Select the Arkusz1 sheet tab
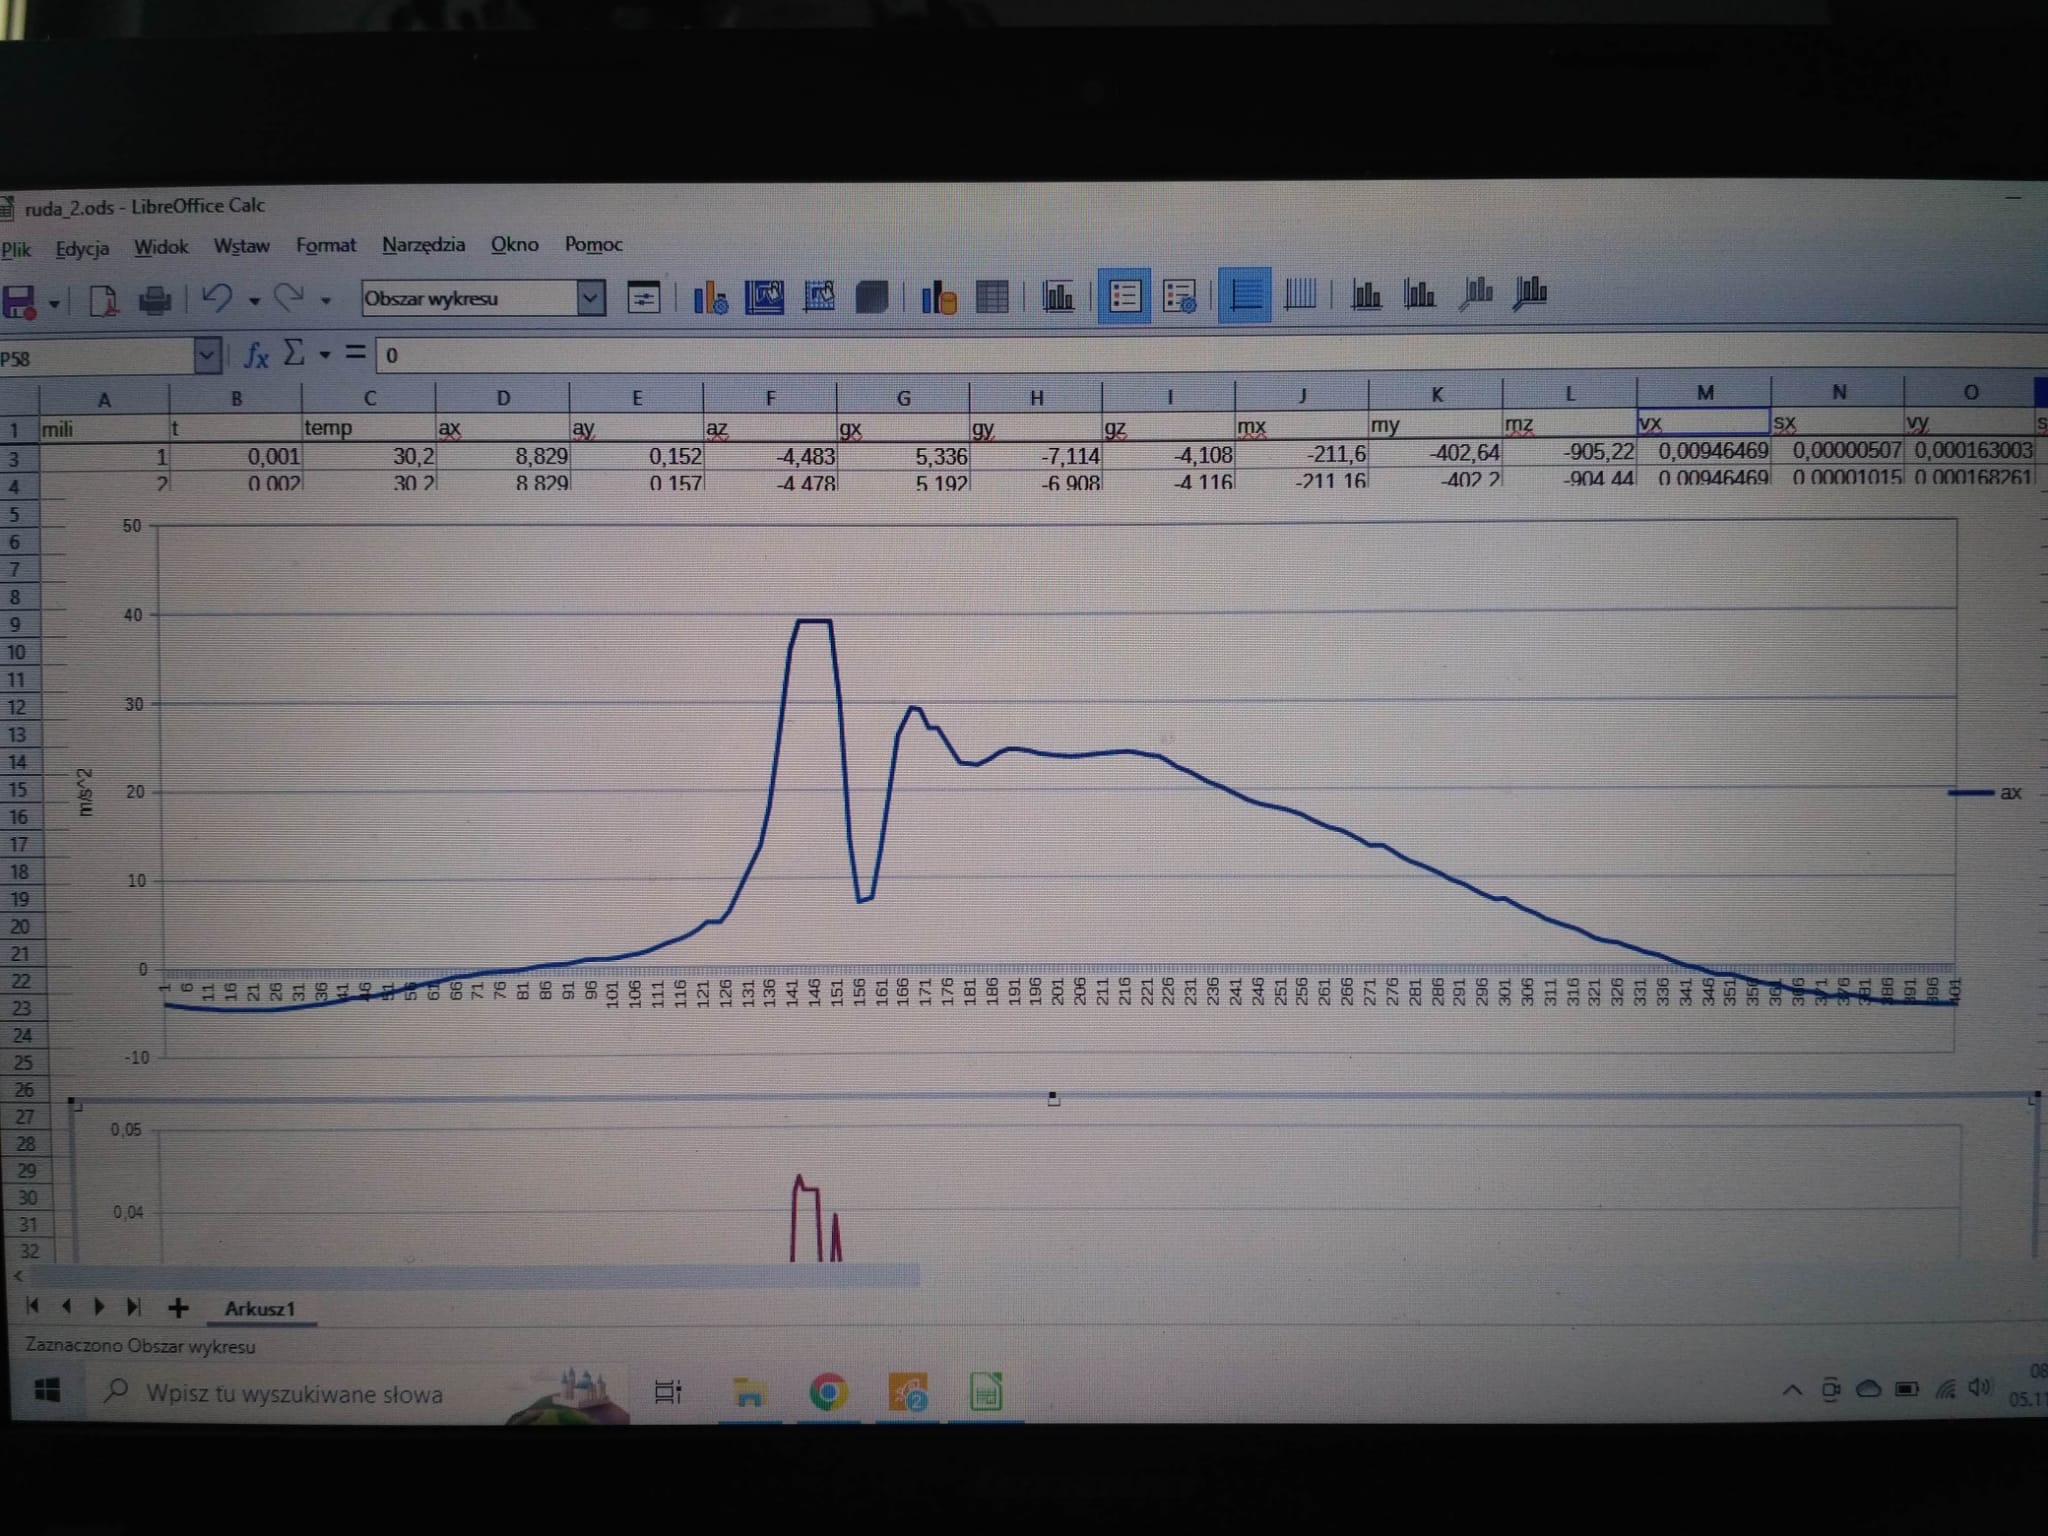Image resolution: width=2048 pixels, height=1536 pixels. [x=259, y=1309]
